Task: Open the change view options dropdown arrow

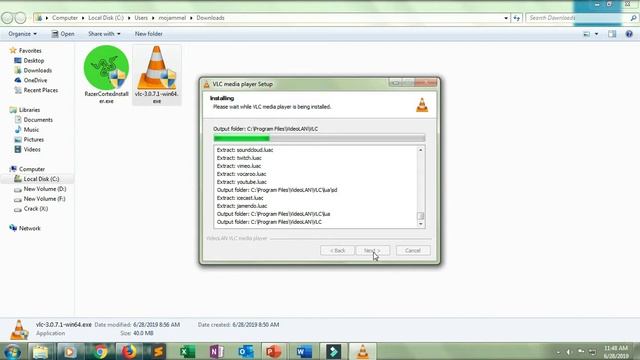Action: click(596, 34)
